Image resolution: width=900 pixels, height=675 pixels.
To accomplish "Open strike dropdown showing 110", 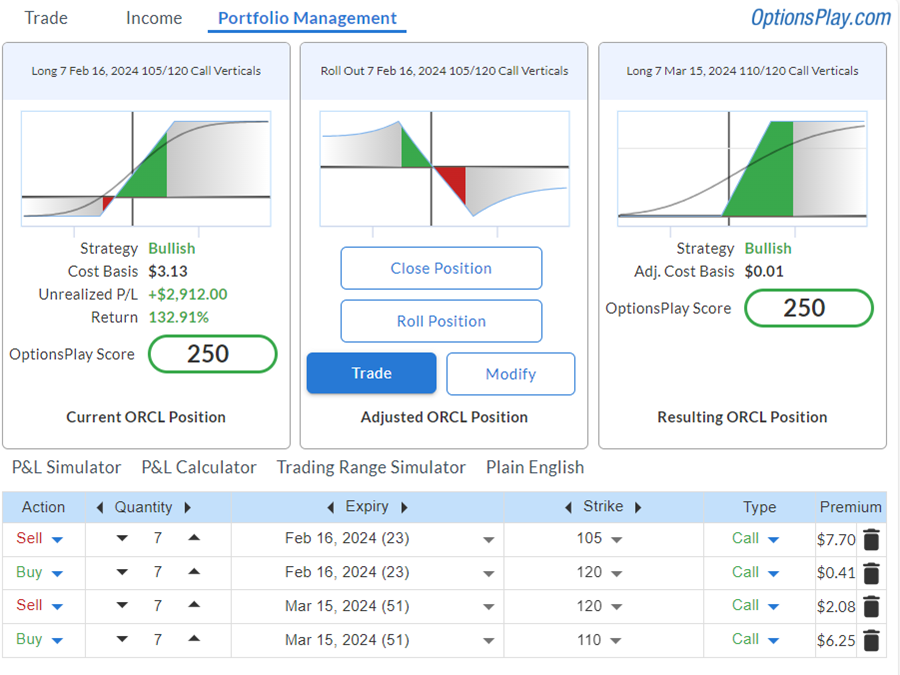I will click(616, 641).
